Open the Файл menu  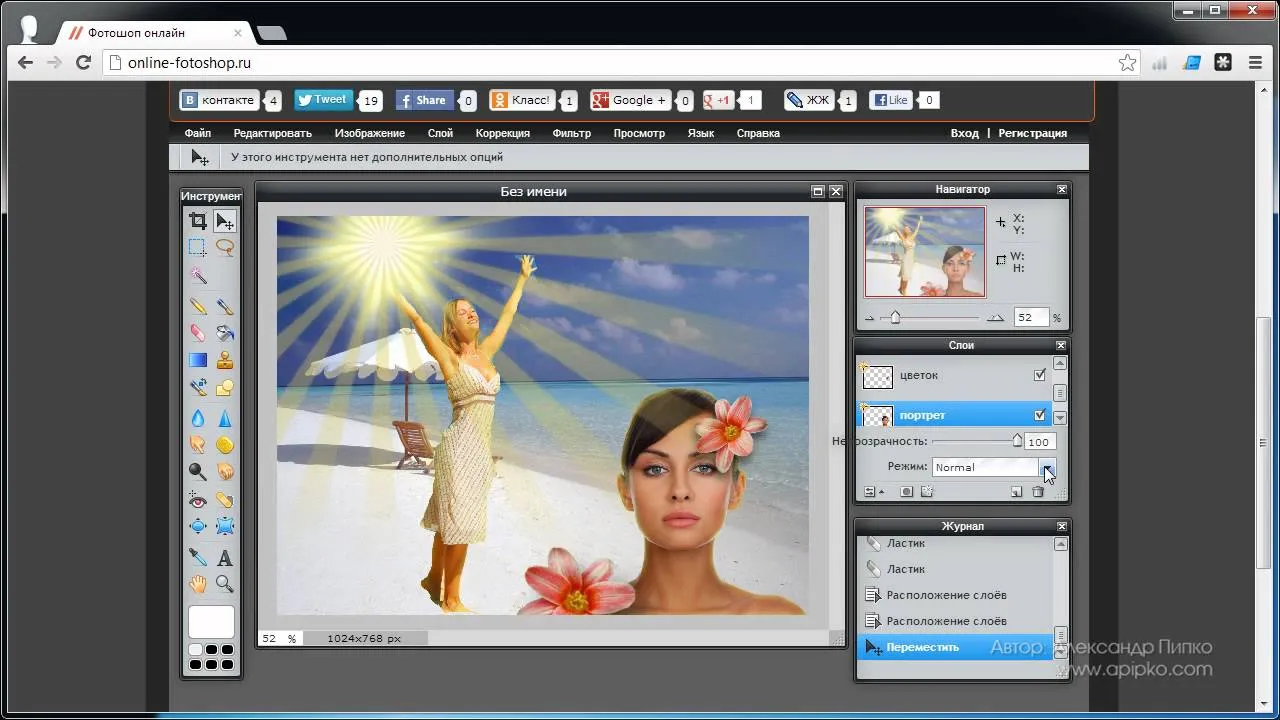197,133
